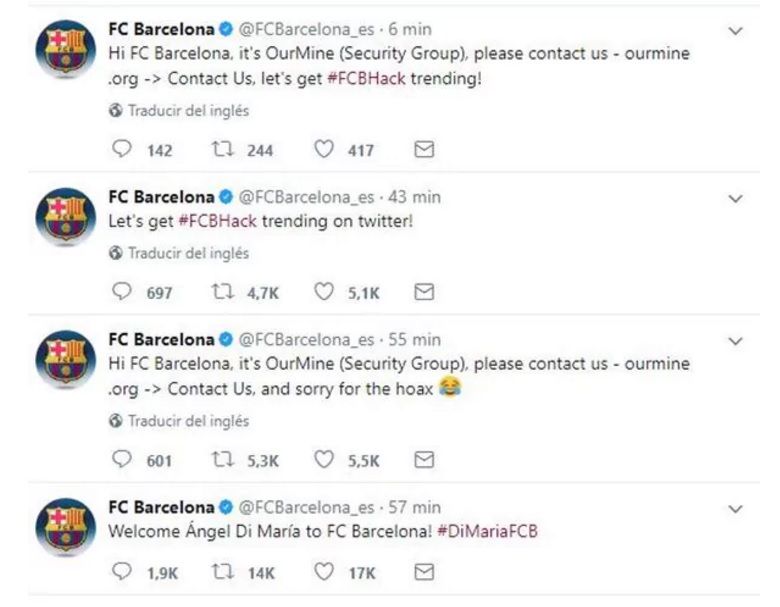This screenshot has width=780, height=607.
Task: Open the #DiMariaFCB hashtag
Action: 488,531
